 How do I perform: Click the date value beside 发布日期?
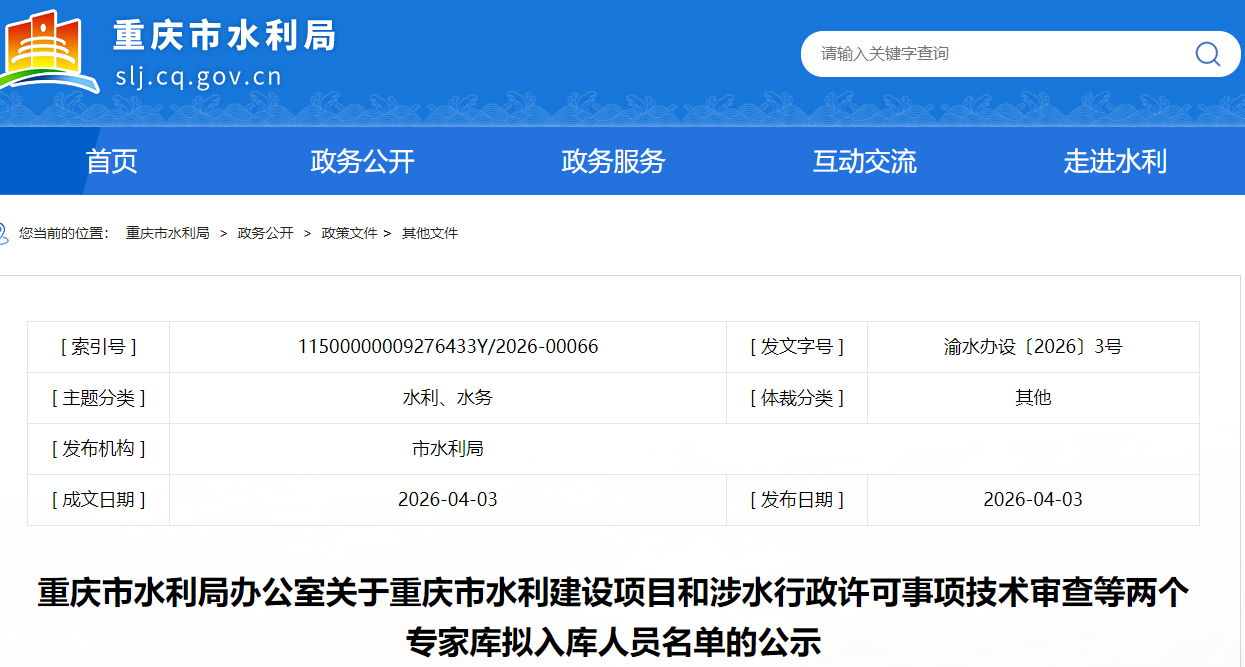1033,500
